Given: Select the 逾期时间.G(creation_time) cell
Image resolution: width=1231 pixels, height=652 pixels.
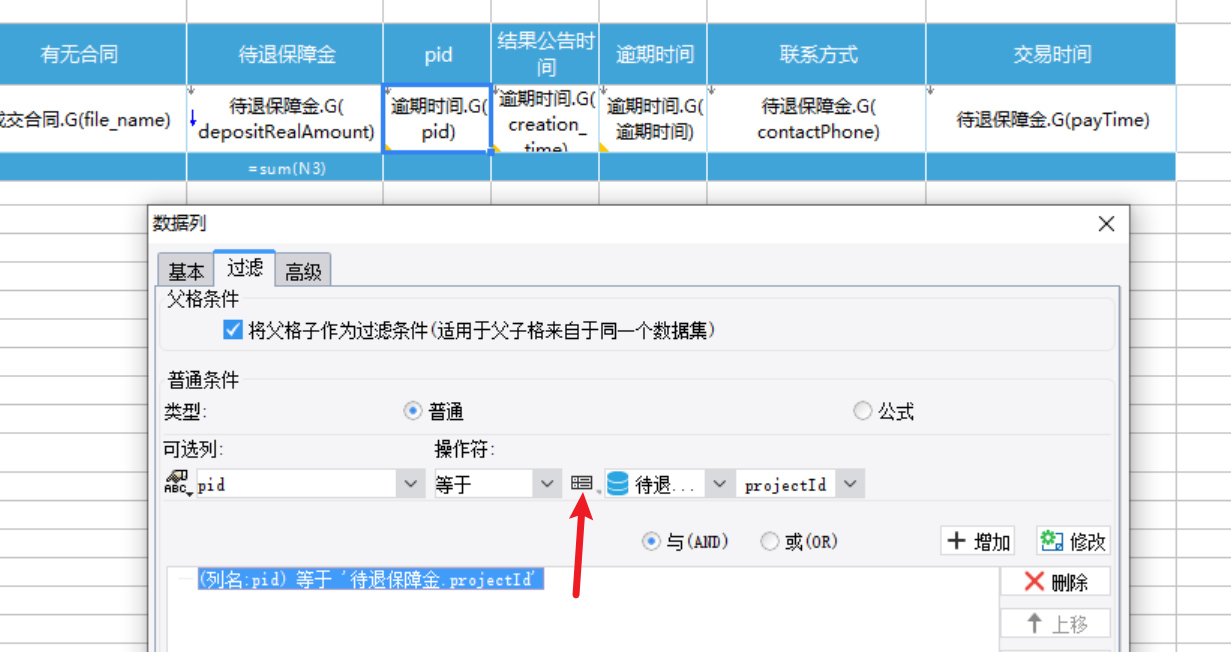Looking at the screenshot, I should pyautogui.click(x=545, y=119).
